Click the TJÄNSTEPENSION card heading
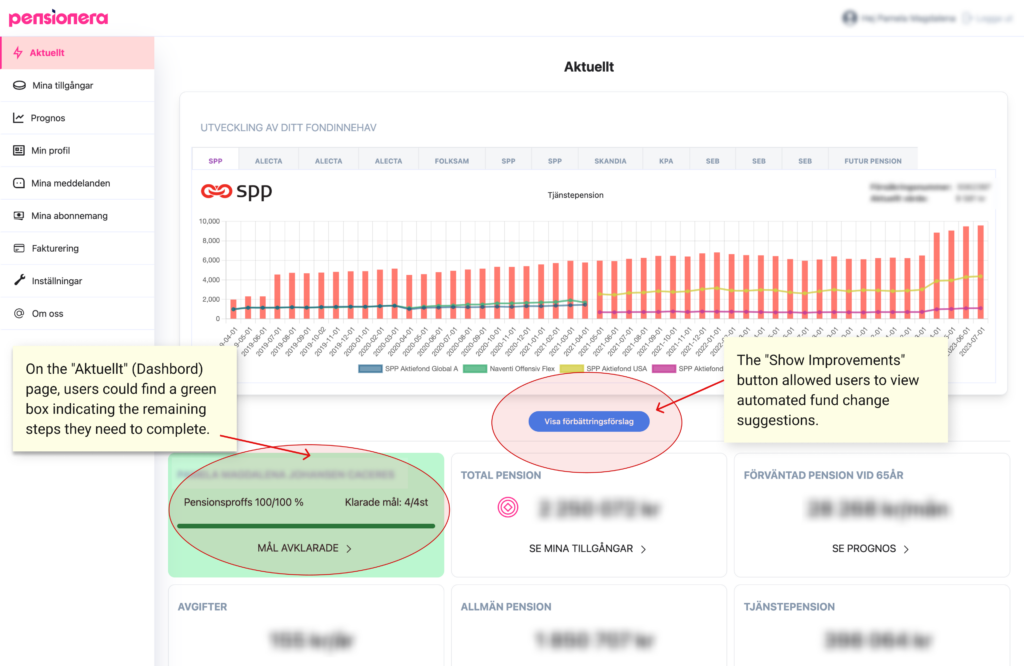Image resolution: width=1024 pixels, height=666 pixels. (789, 607)
